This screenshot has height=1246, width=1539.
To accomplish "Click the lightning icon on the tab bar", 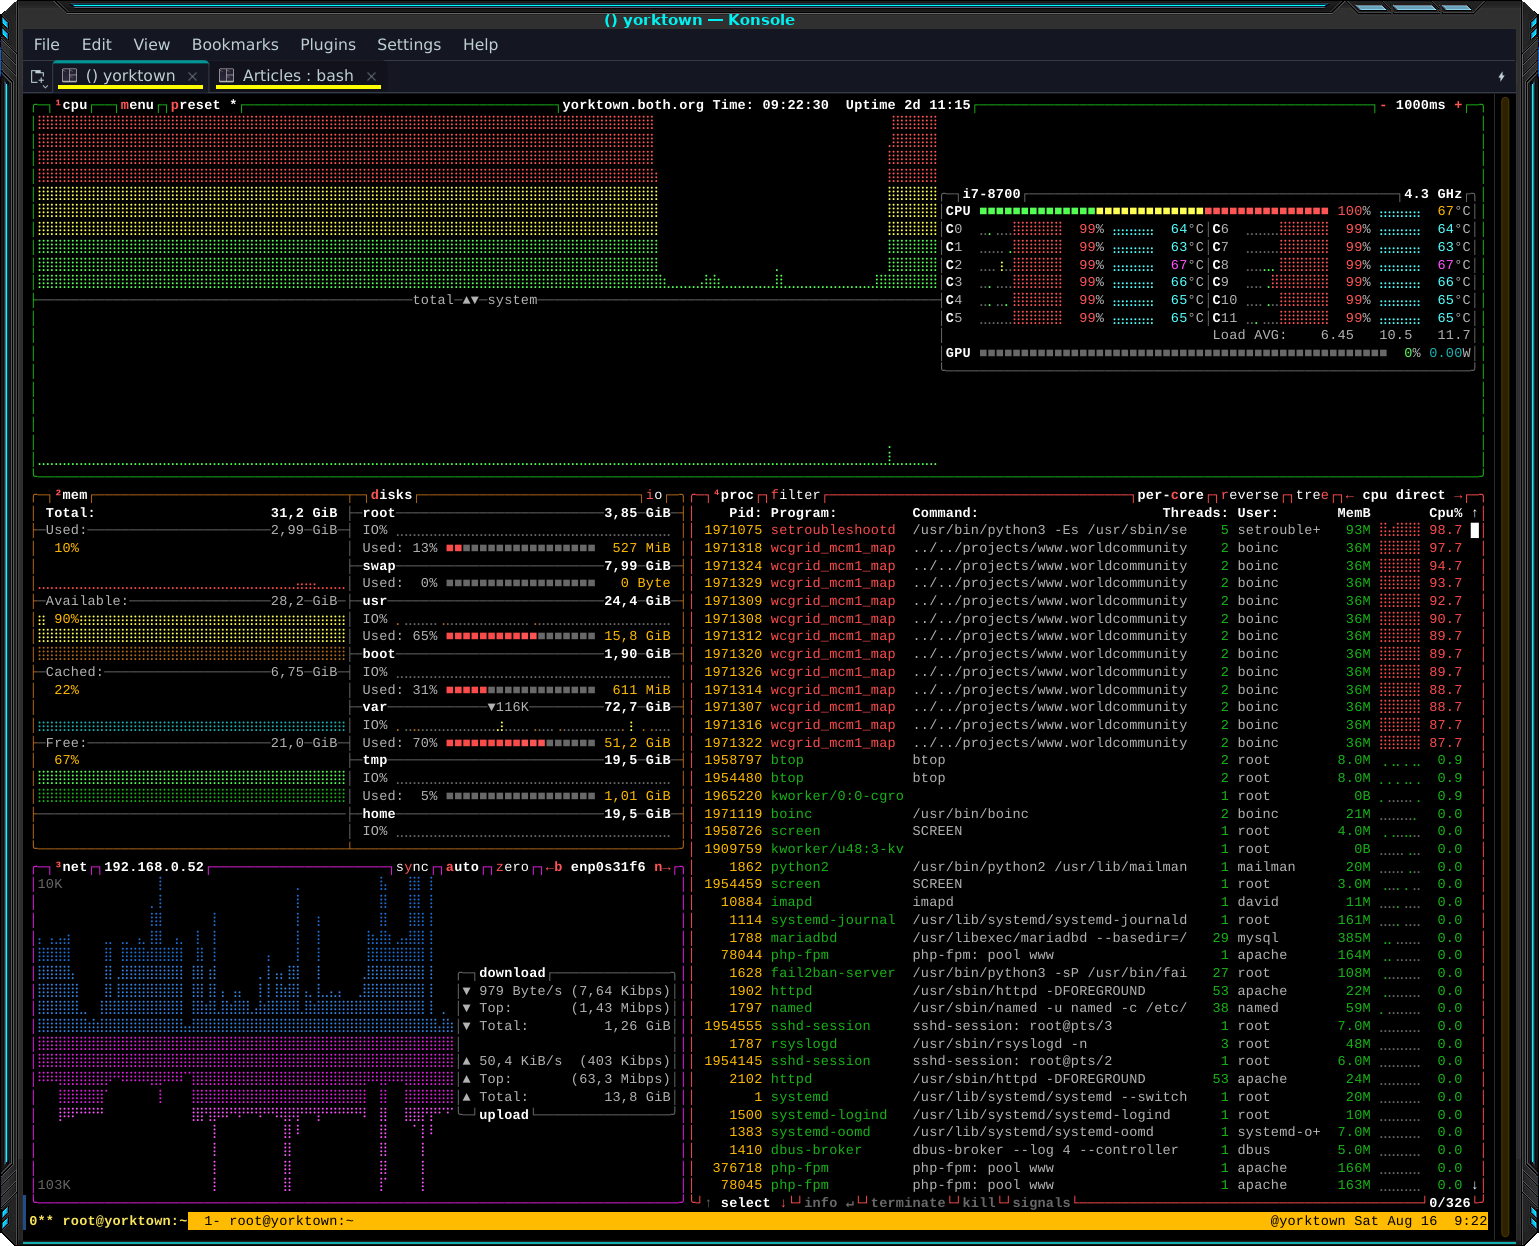I will (x=1501, y=76).
